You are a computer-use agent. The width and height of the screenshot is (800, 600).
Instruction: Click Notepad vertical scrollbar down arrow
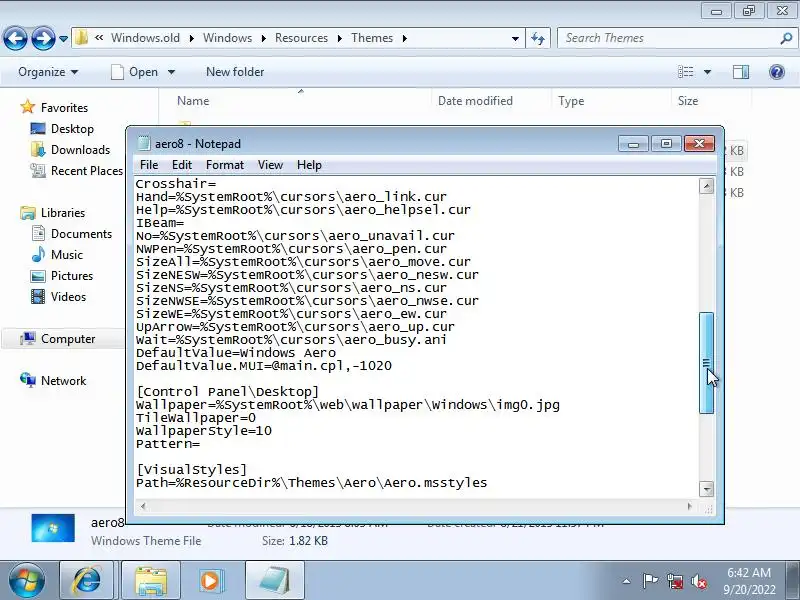click(707, 489)
